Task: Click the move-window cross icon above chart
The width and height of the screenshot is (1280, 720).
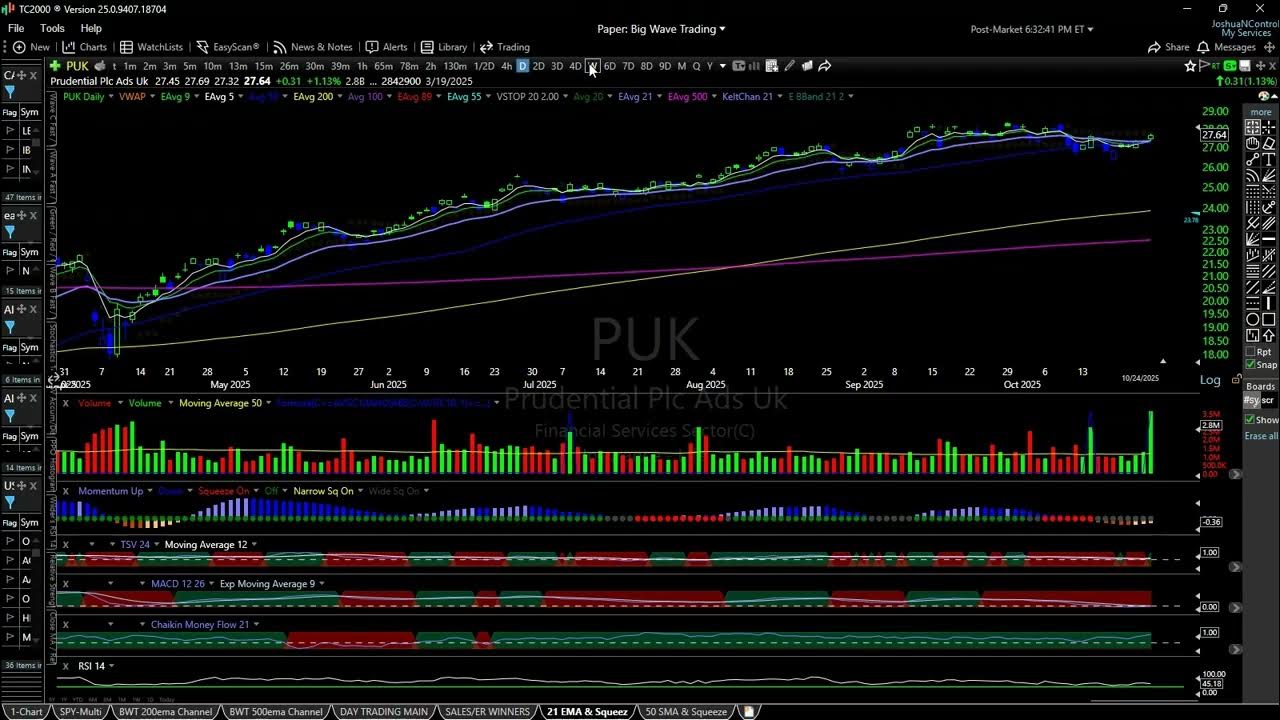Action: tap(1260, 66)
